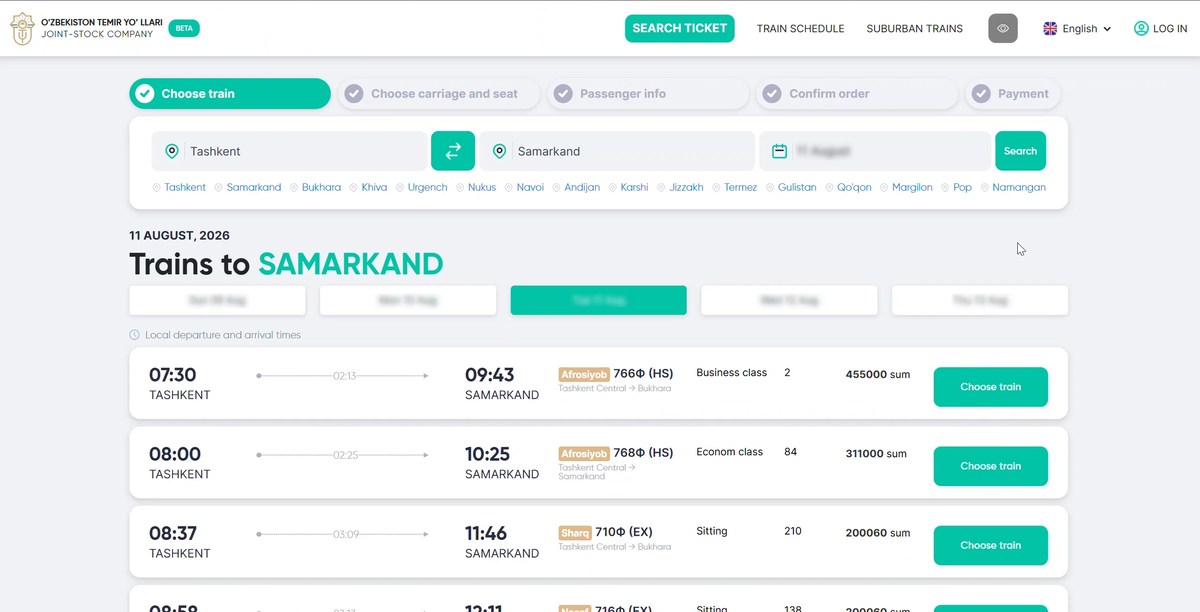Pick the Tashkent quick station link
1200x612 pixels.
(x=185, y=187)
